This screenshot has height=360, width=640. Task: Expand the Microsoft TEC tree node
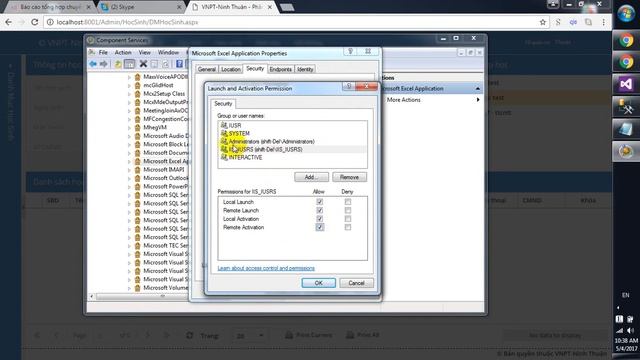[x=129, y=246]
